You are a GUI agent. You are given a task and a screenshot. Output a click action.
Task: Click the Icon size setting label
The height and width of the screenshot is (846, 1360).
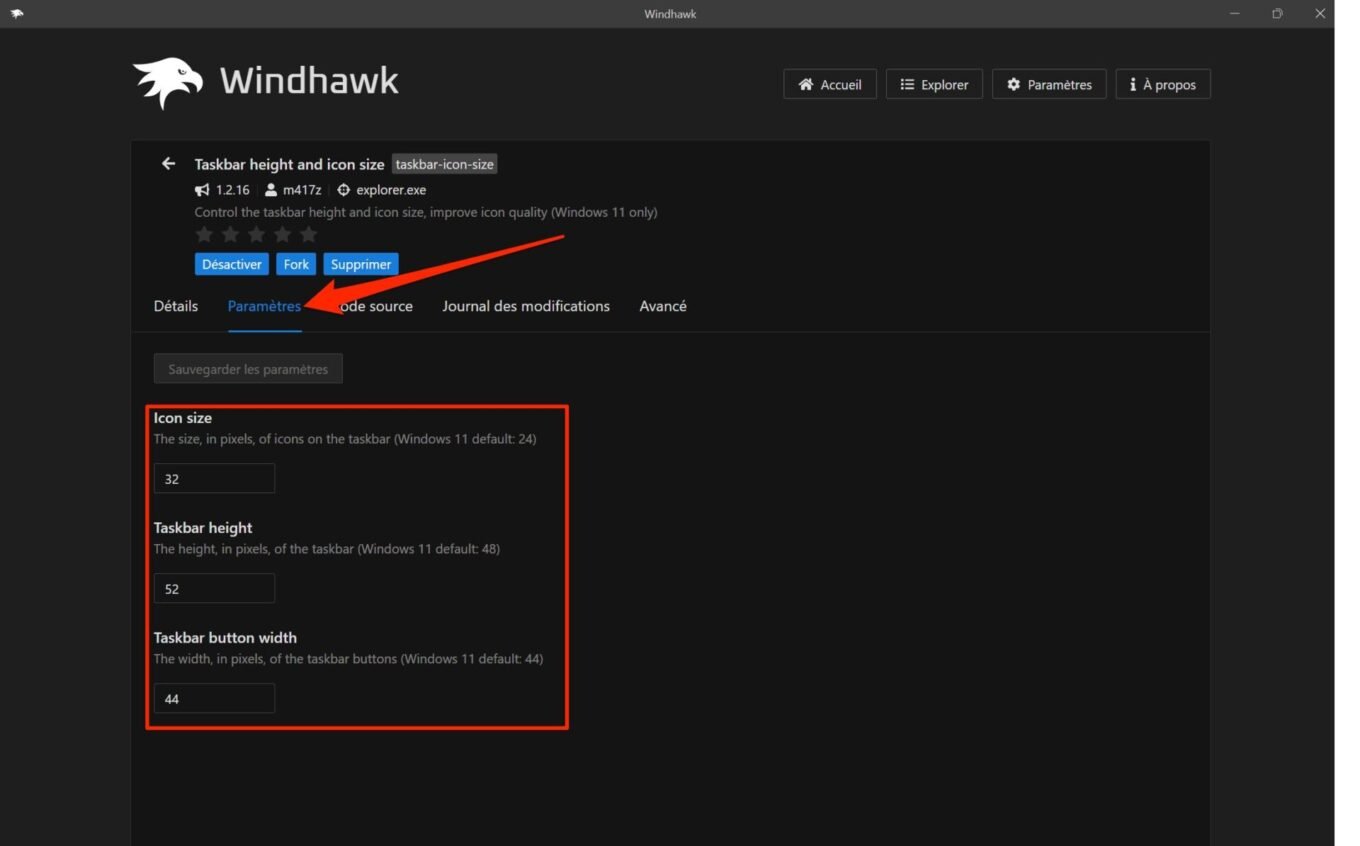tap(183, 418)
